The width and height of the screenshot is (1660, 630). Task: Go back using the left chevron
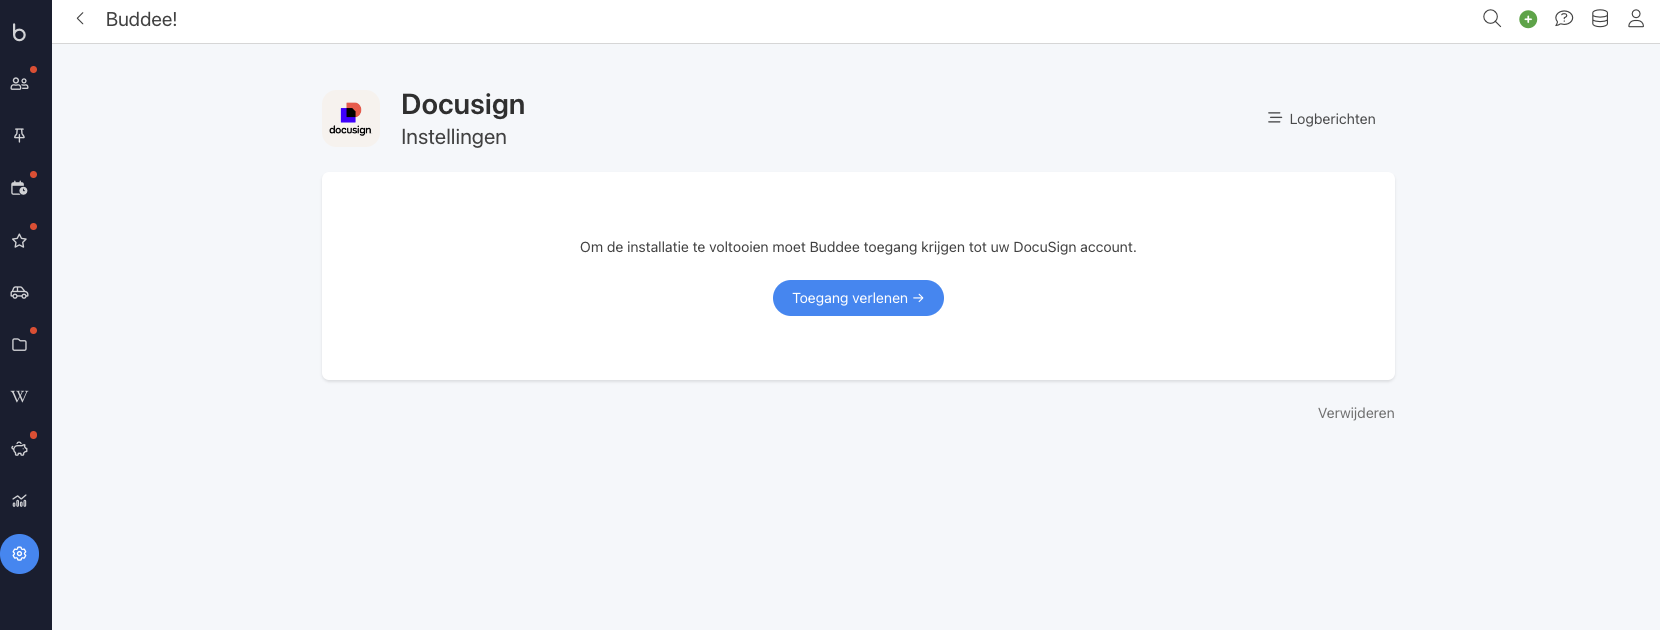coord(80,19)
